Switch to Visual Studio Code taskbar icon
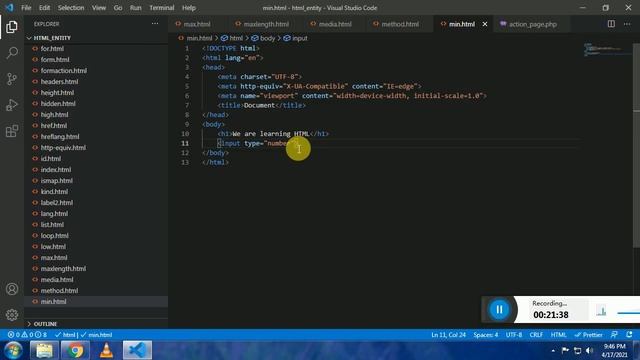The height and width of the screenshot is (360, 640). pyautogui.click(x=137, y=350)
